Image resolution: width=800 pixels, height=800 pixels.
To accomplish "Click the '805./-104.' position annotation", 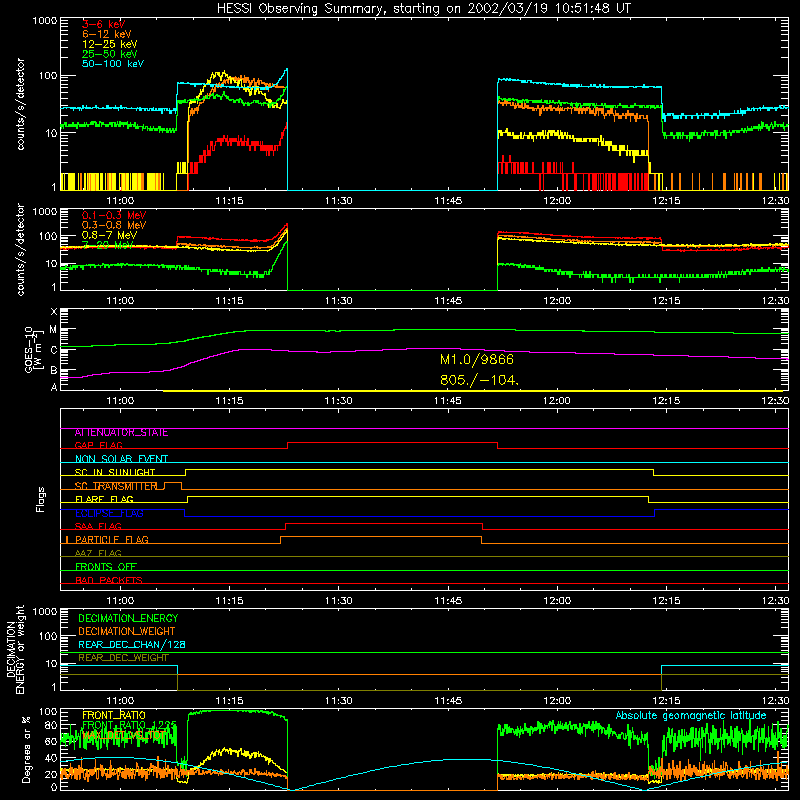I will [x=479, y=380].
